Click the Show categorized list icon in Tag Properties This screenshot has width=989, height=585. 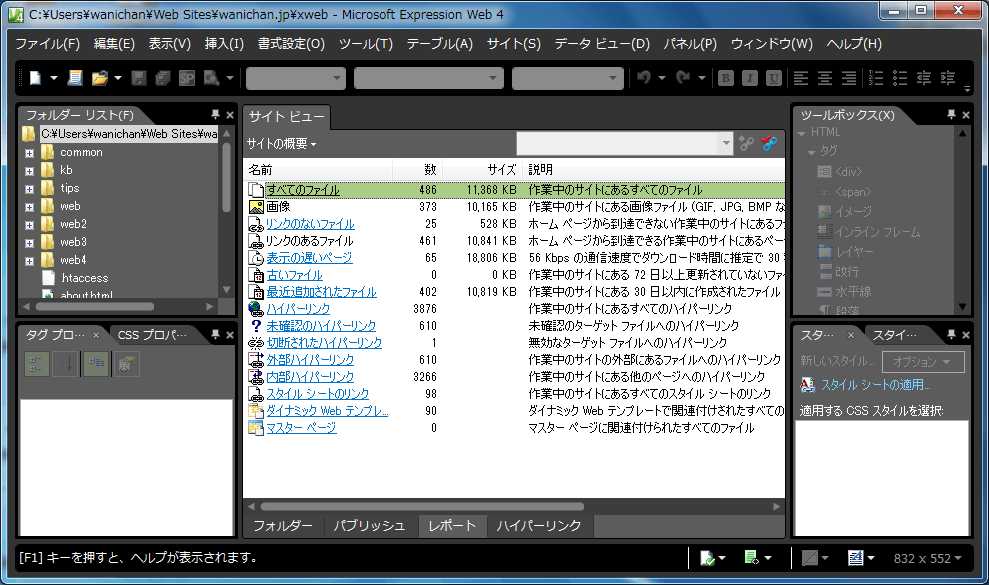37,363
